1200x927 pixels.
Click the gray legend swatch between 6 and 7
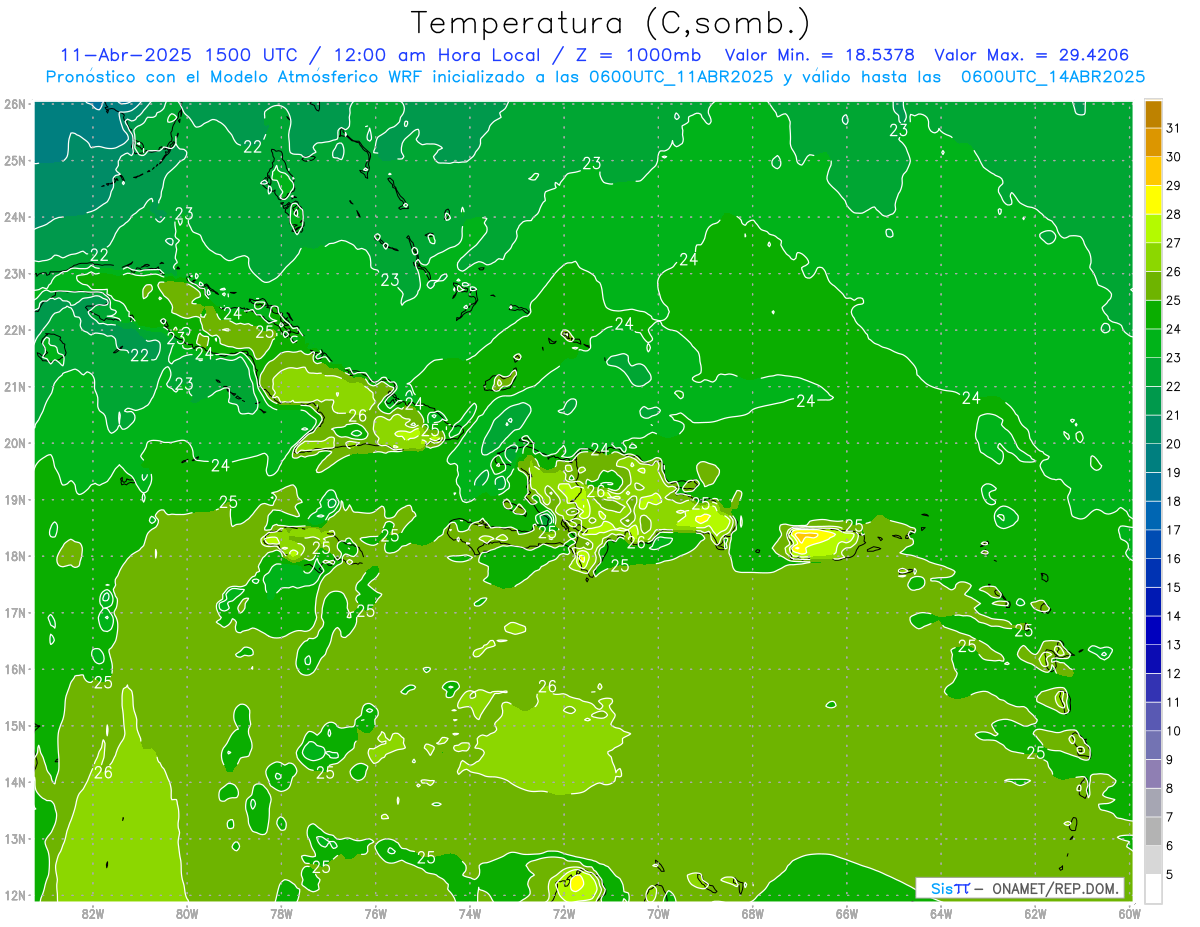click(1153, 831)
